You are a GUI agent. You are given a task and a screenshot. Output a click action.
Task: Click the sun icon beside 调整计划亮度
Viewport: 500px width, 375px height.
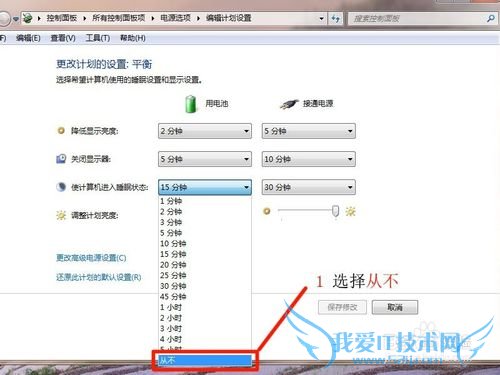coord(61,215)
